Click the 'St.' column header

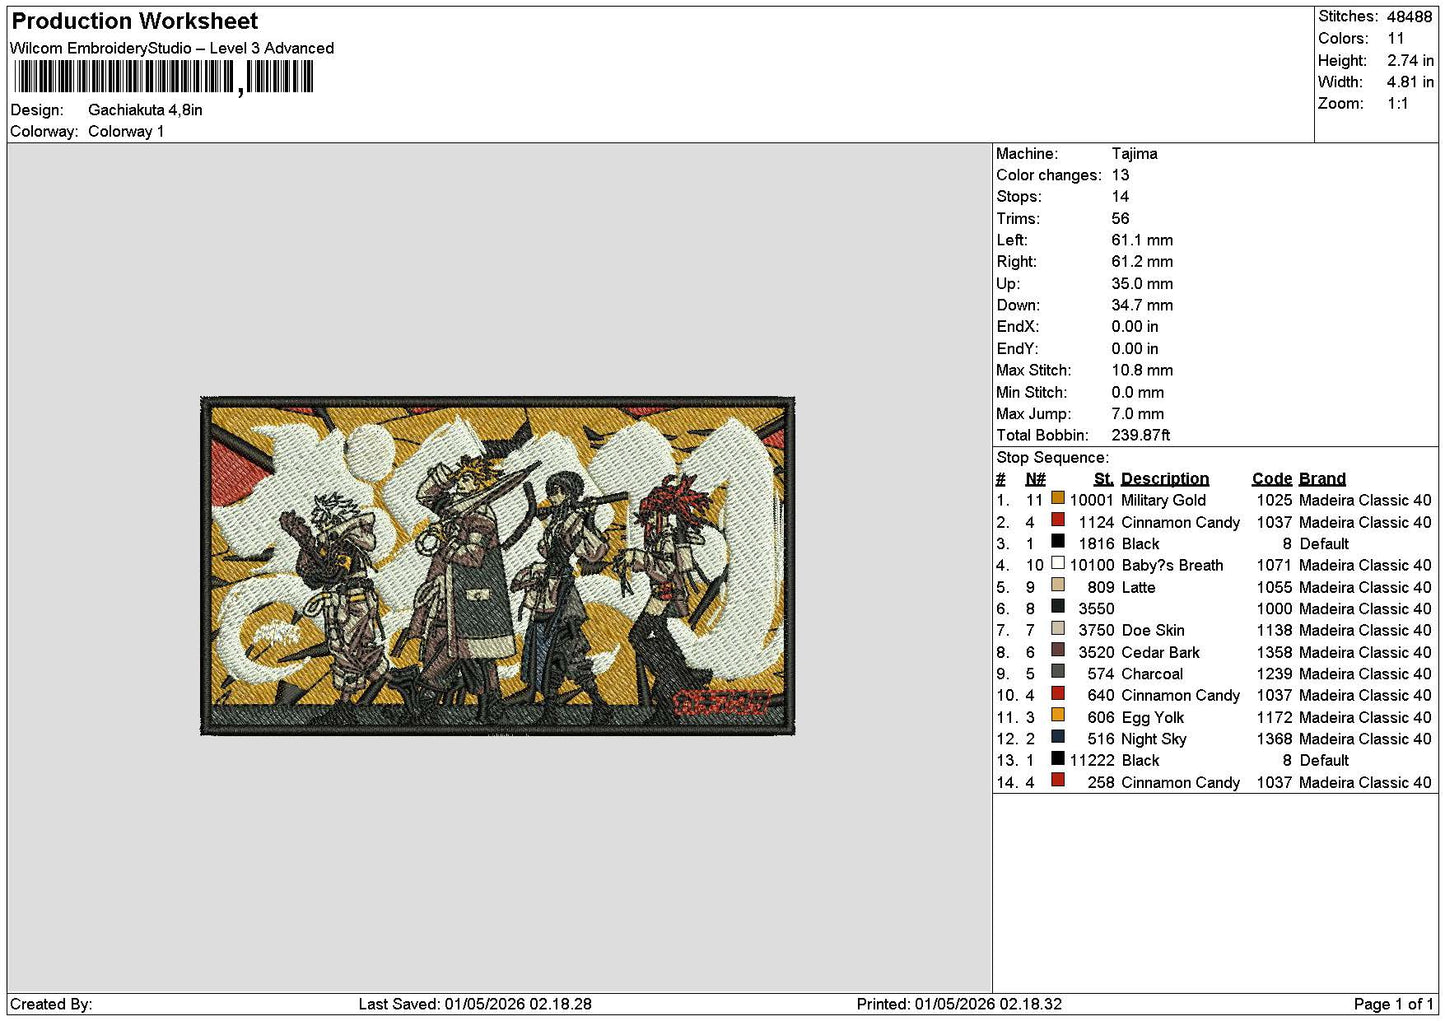1103,479
